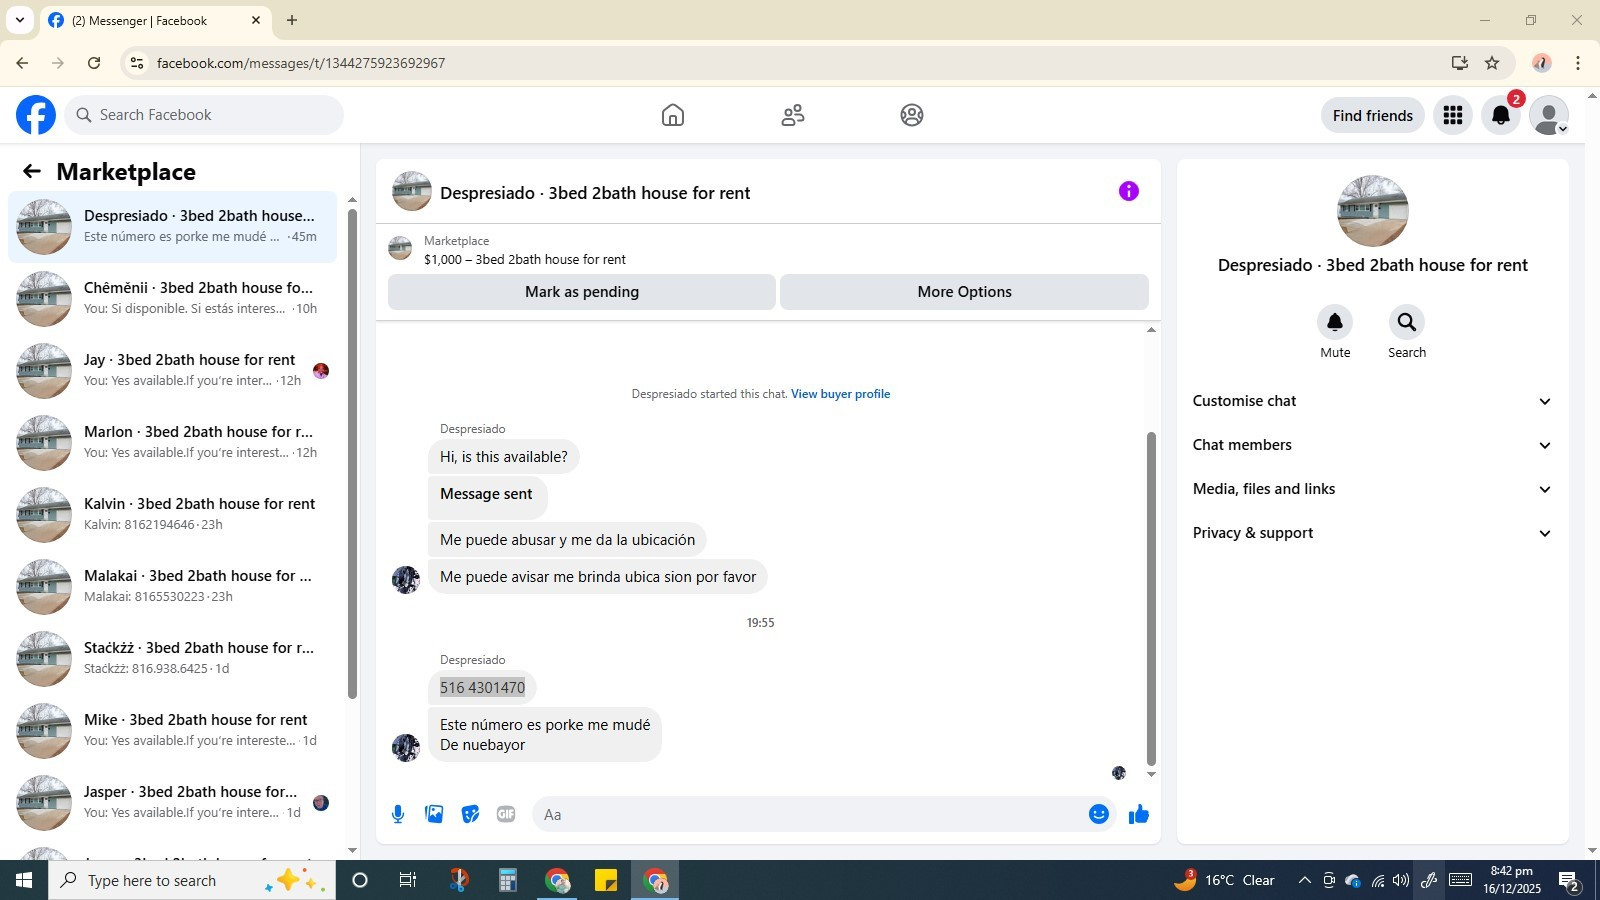Search in conversation magnifier icon

pyautogui.click(x=1407, y=322)
